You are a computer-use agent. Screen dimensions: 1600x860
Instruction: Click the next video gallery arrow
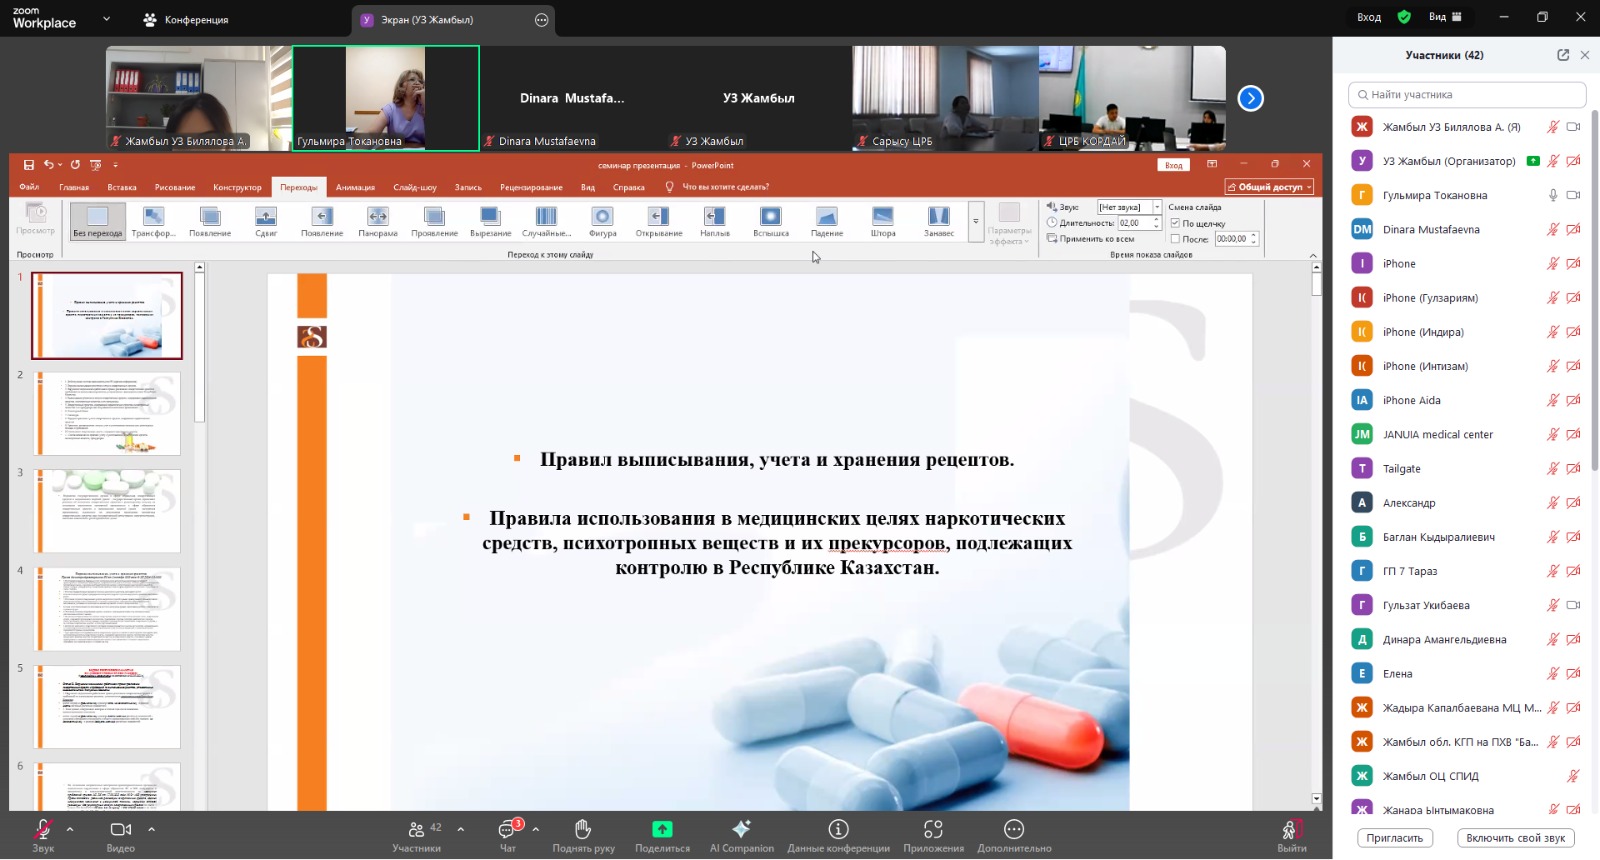[x=1250, y=98]
